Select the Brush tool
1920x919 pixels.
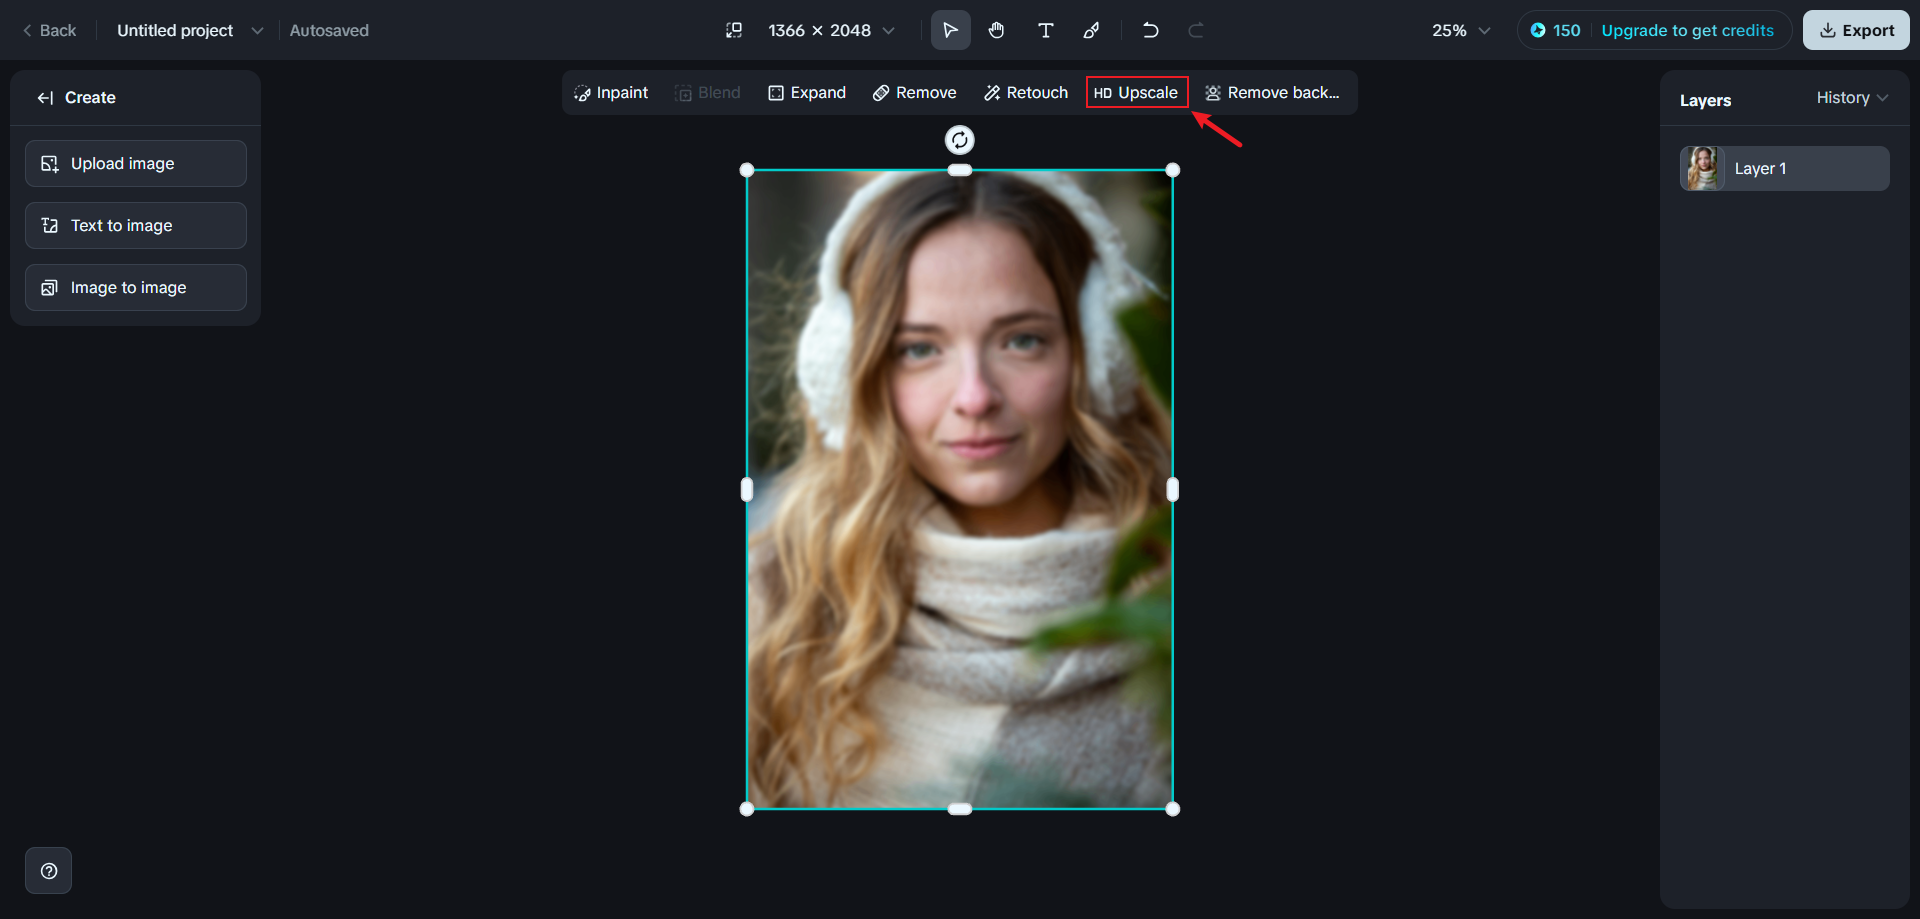click(x=1092, y=30)
